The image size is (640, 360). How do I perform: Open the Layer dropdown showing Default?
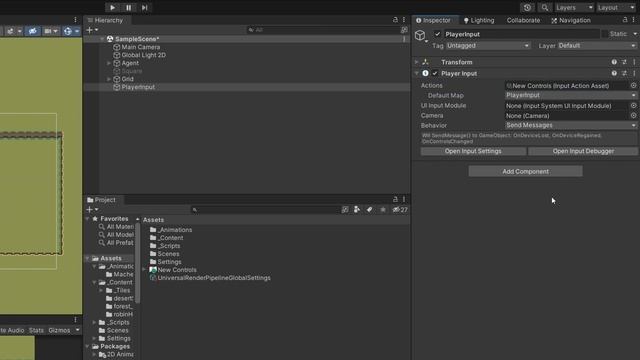[x=597, y=46]
